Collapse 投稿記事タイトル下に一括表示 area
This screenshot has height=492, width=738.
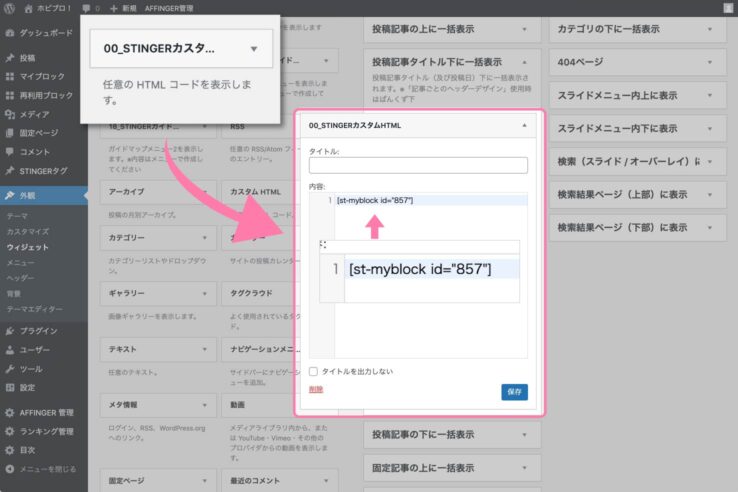pos(524,62)
